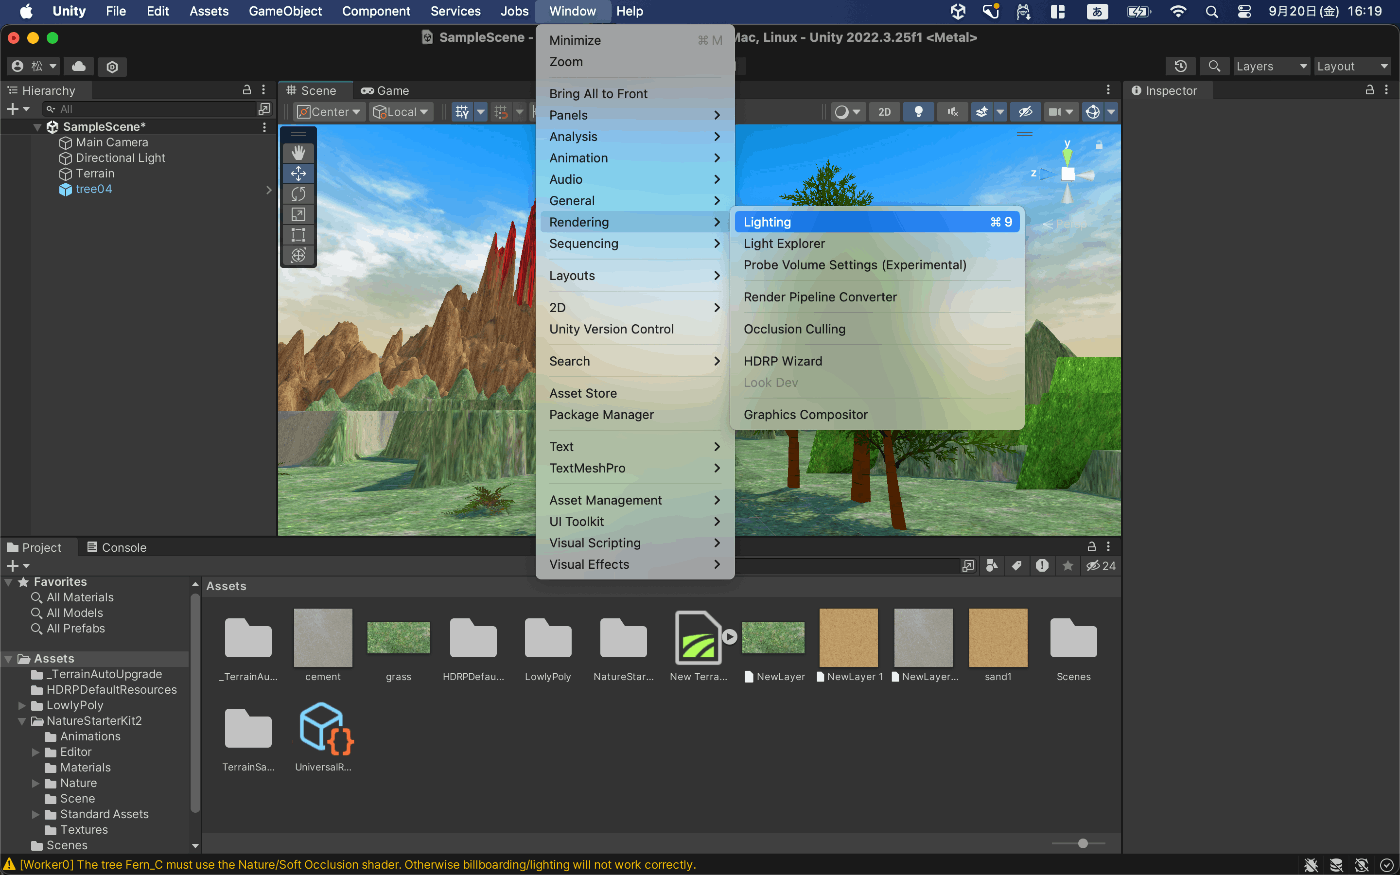This screenshot has width=1400, height=875.
Task: Open the New Terrain asset icon
Action: pos(698,637)
